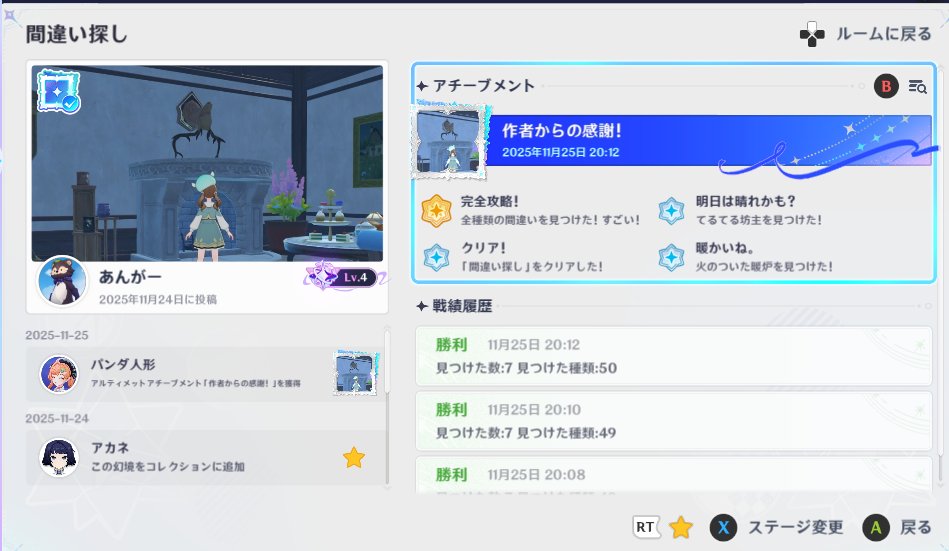Image resolution: width=949 pixels, height=551 pixels.
Task: Click the アチーブメント section header
Action: pos(483,86)
